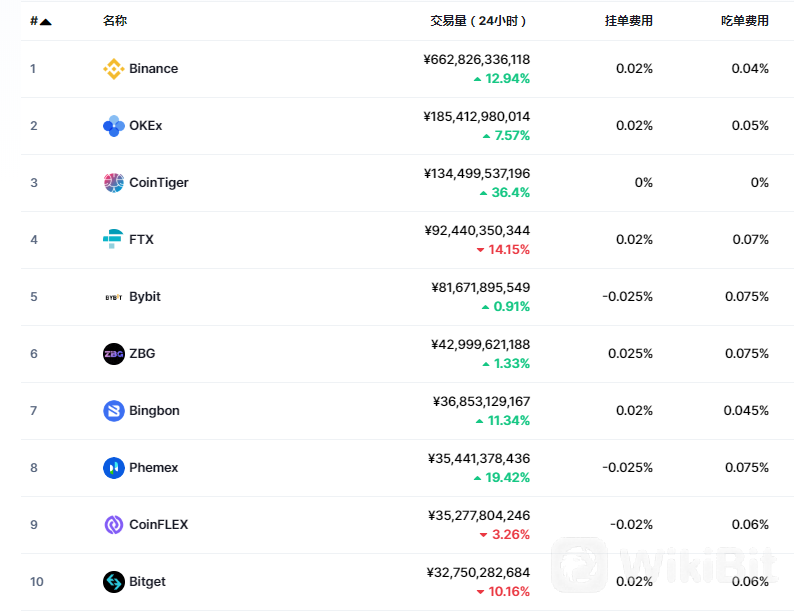794x613 pixels.
Task: Click the Phemex logo icon
Action: click(x=113, y=468)
